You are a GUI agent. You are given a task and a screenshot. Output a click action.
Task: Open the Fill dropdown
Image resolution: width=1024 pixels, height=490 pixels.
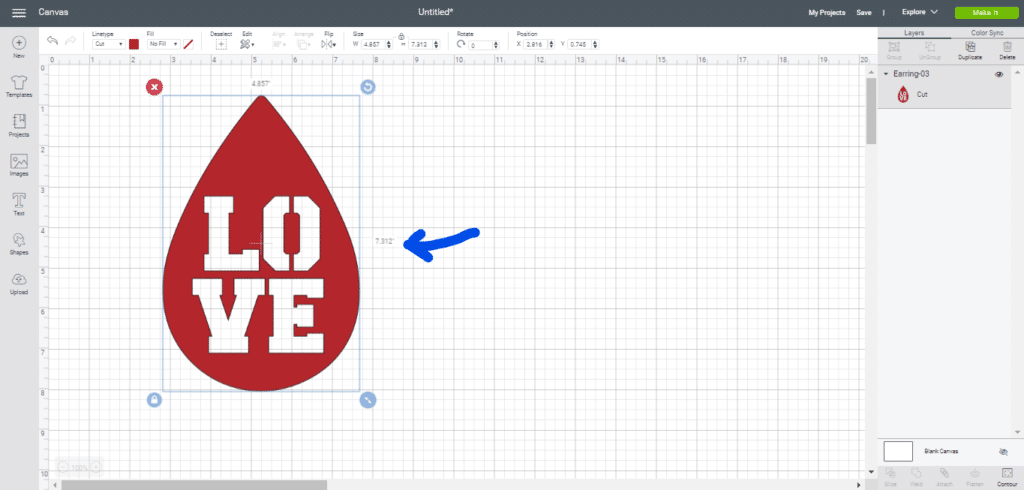(x=162, y=44)
